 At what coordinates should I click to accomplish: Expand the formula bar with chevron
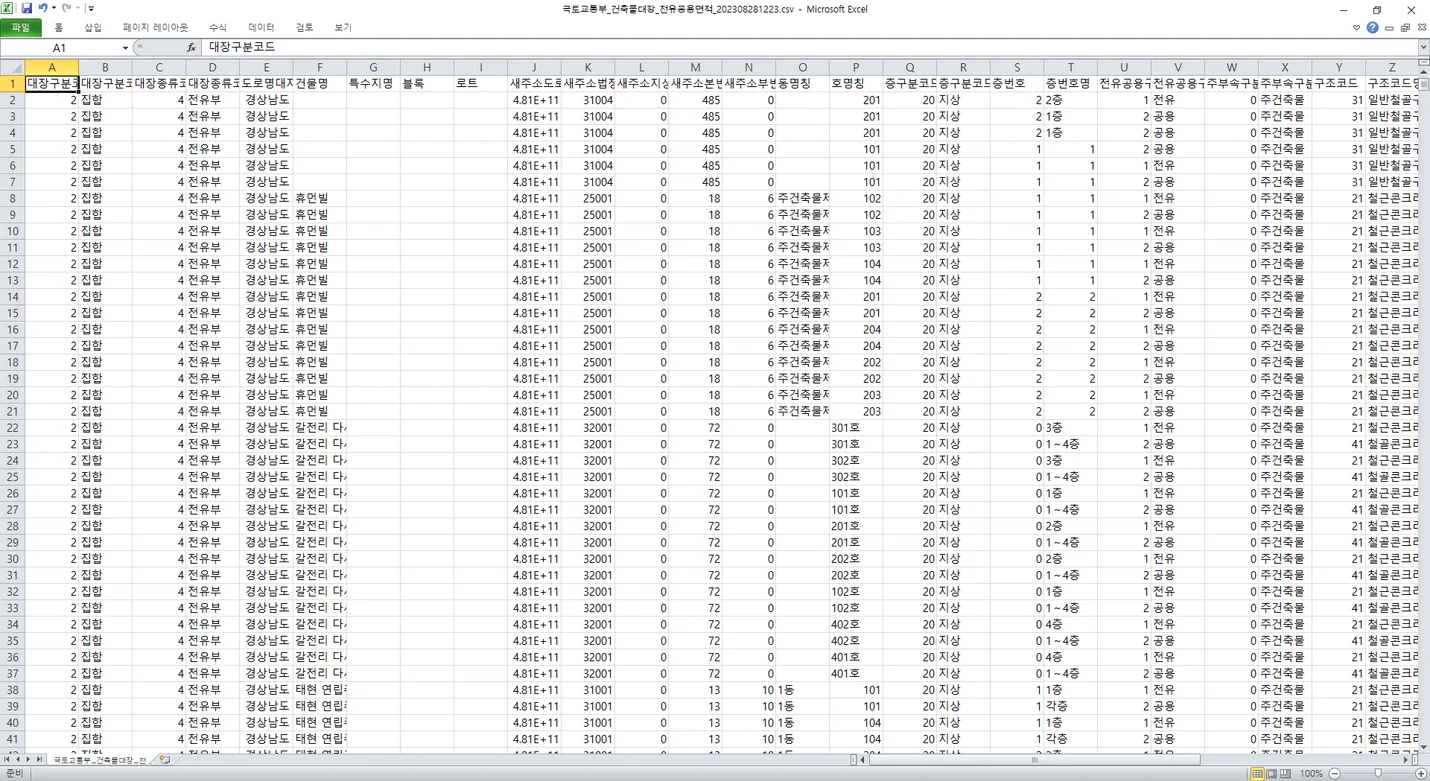click(x=1422, y=47)
